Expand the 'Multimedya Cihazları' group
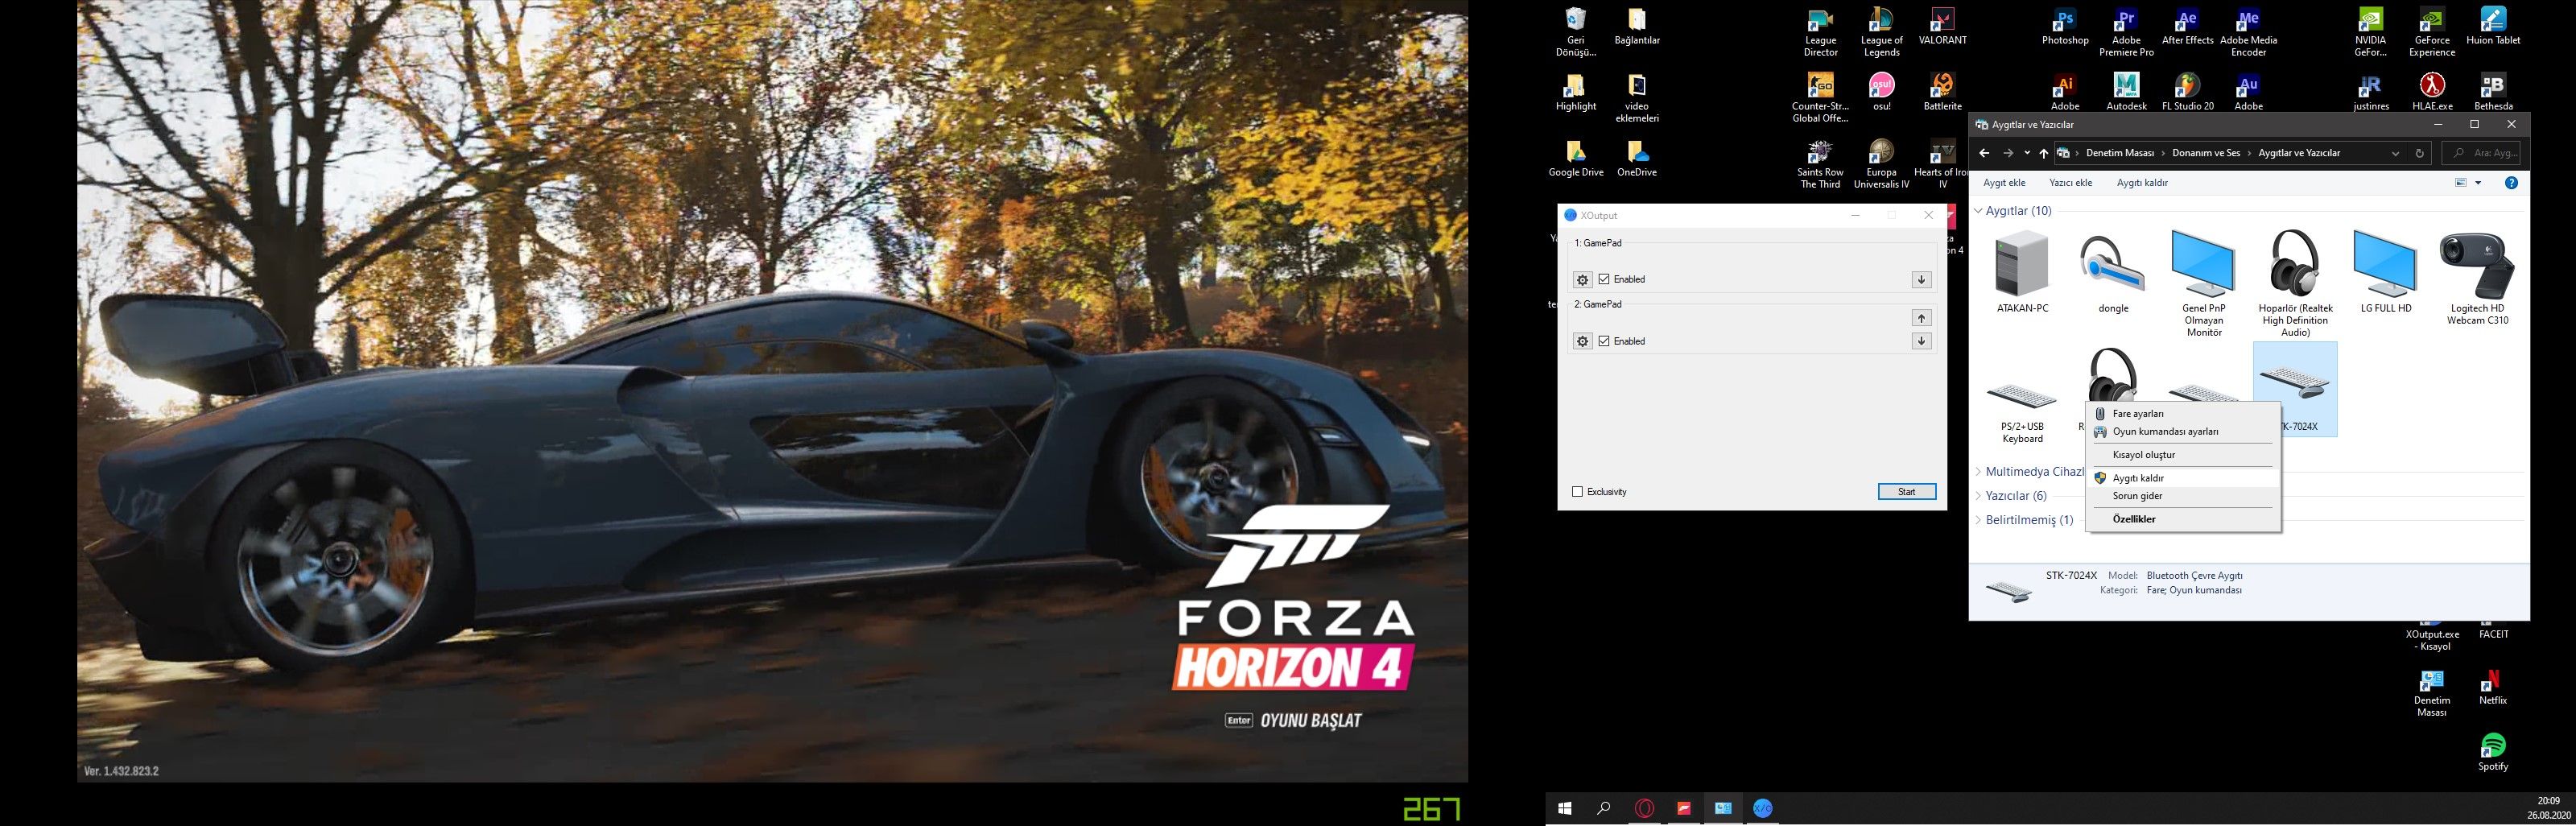The image size is (2576, 826). (1978, 472)
